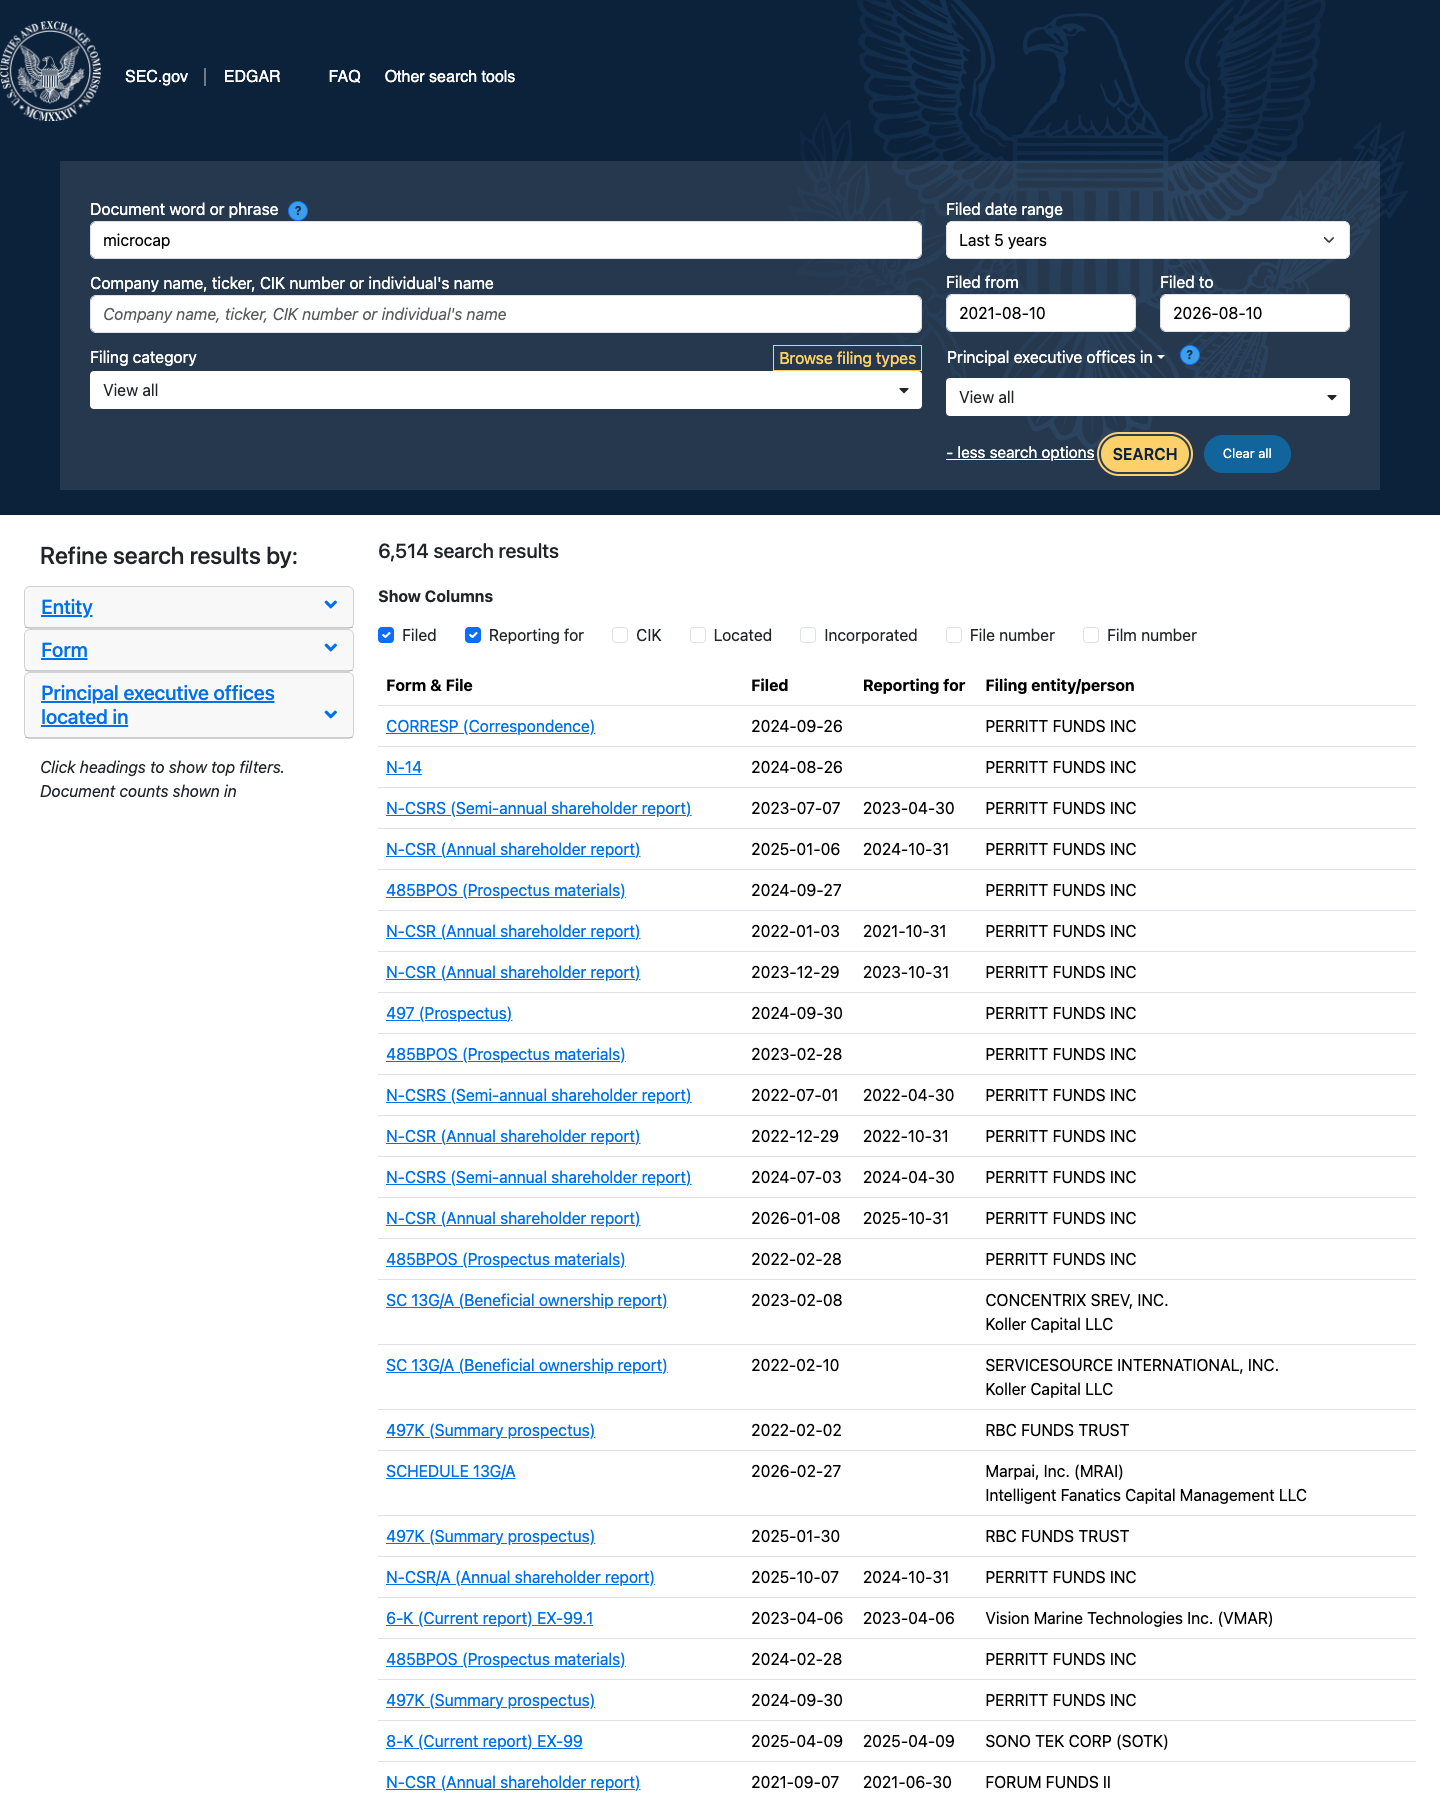The width and height of the screenshot is (1440, 1800).
Task: Click Vision Marine Technologies Inc. (VMAR) entry
Action: click(x=1129, y=1618)
